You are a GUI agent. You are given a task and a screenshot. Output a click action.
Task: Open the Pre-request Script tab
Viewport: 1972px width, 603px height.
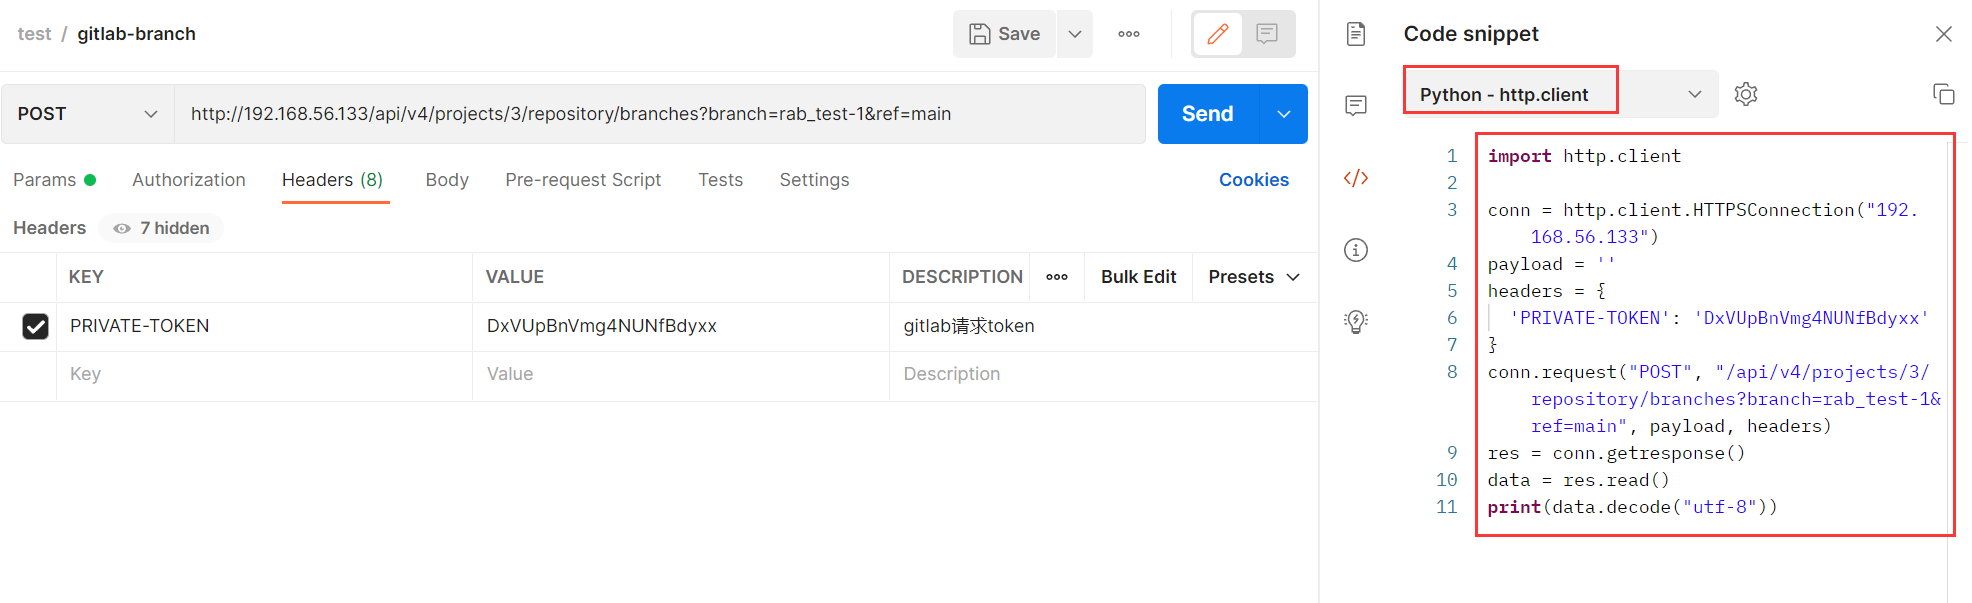coord(583,180)
